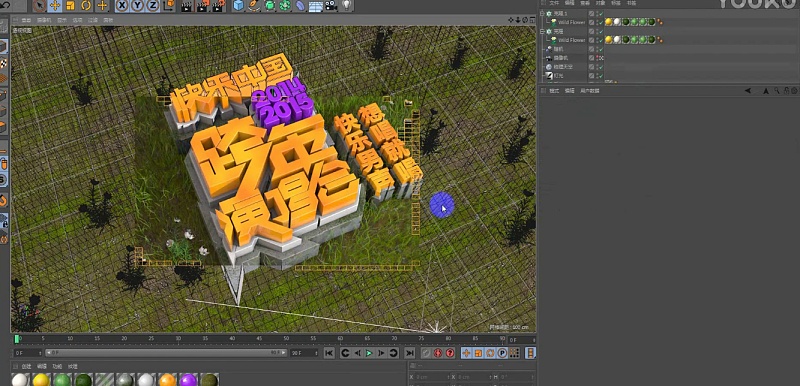Toggle the enable checkmark on the second Wild Flower
Screen dimensions: 800x386
coord(601,40)
